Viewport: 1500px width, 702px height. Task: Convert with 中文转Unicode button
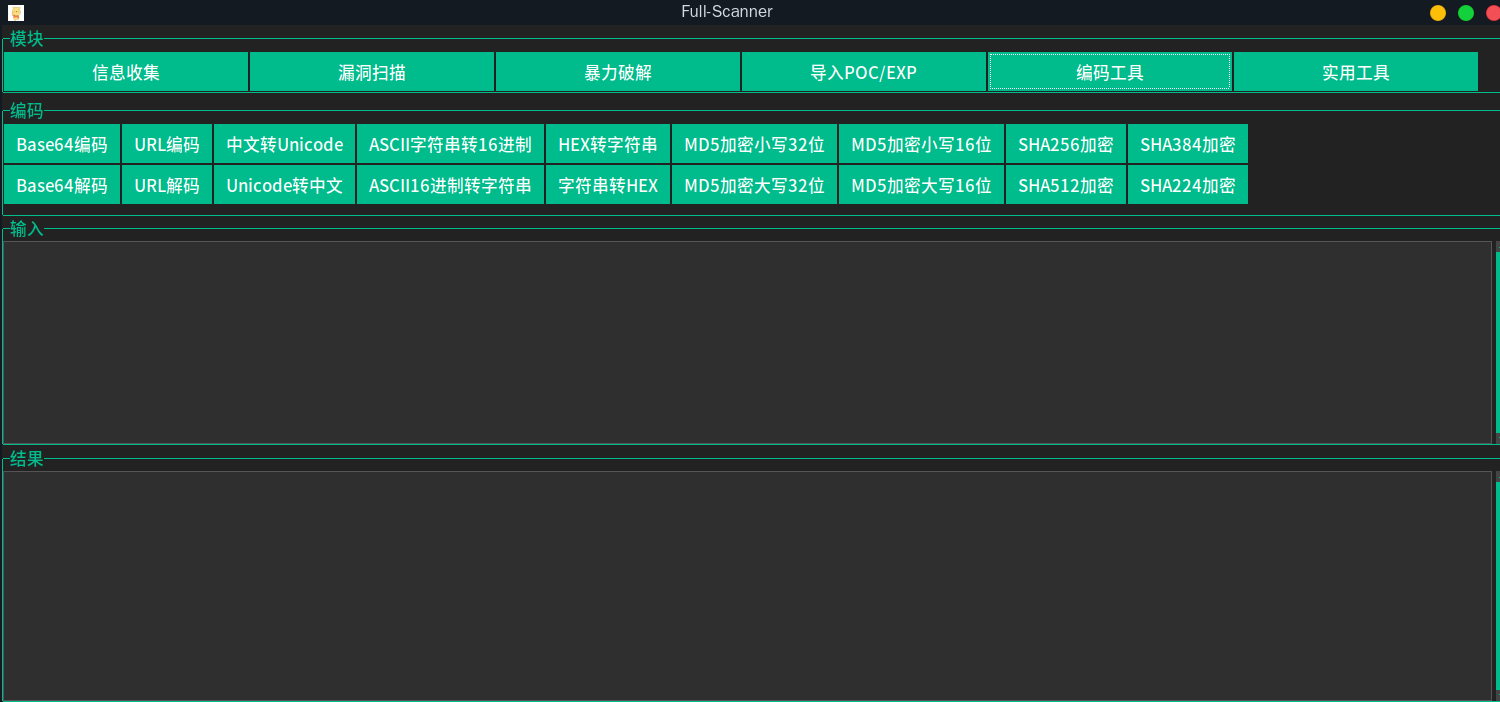[285, 144]
